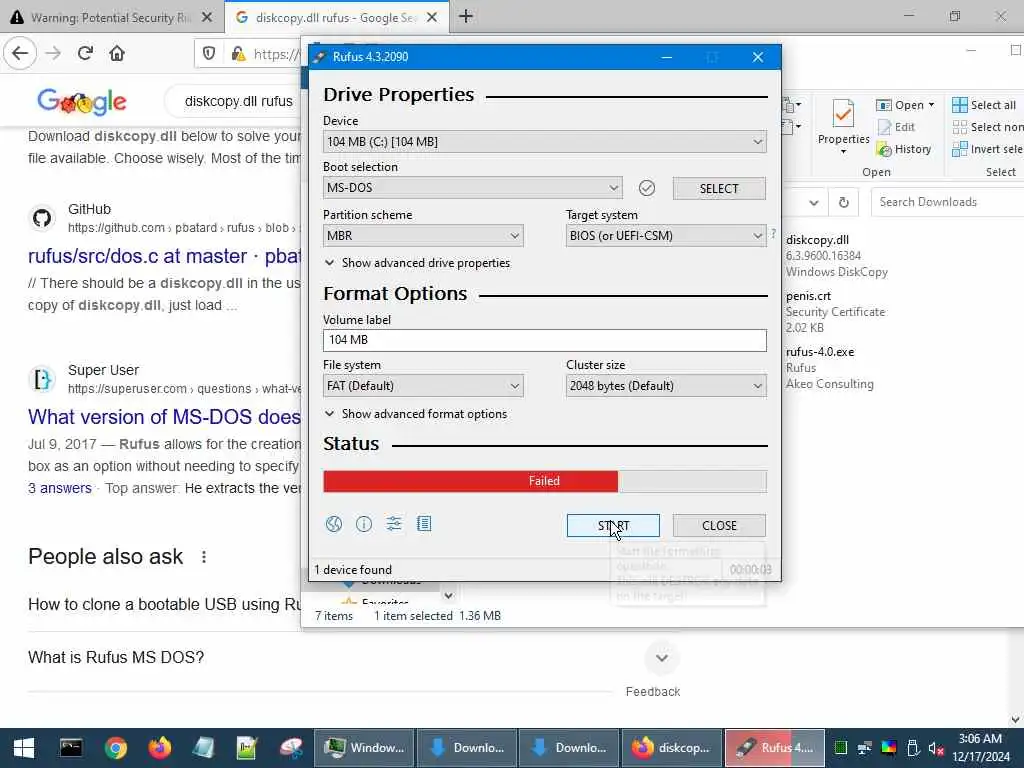The image size is (1024, 768).
Task: Open a new Firefox tab with plus
Action: 466,16
